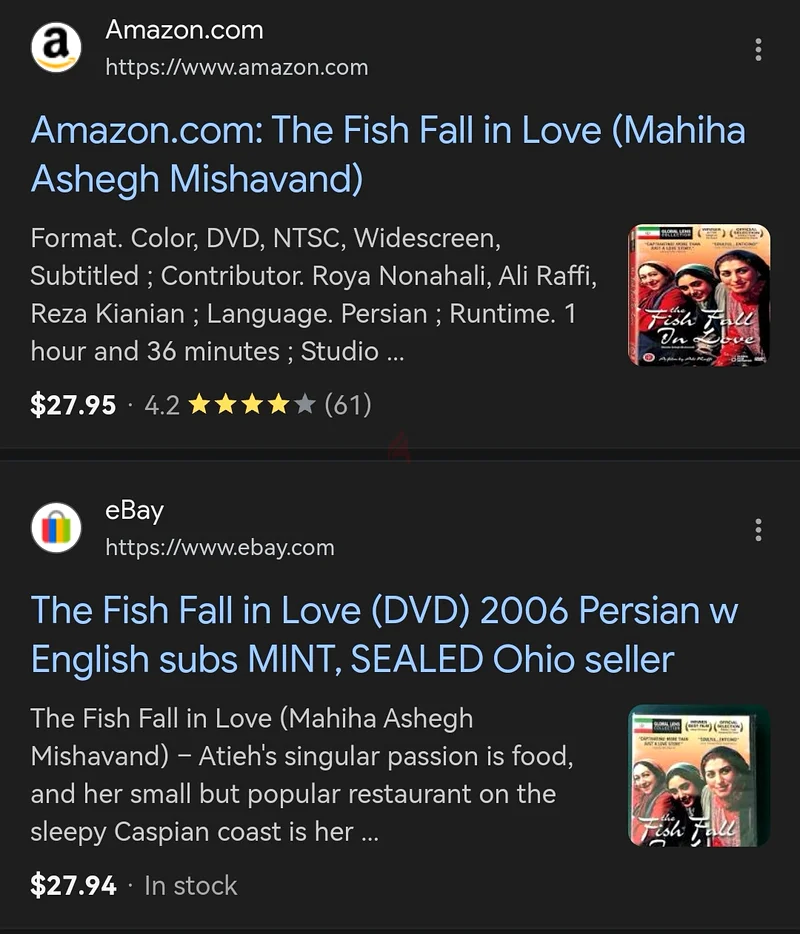Screen dimensions: 800x934
Task: Click the $27.95 price on Amazon result
Action: [x=73, y=405]
